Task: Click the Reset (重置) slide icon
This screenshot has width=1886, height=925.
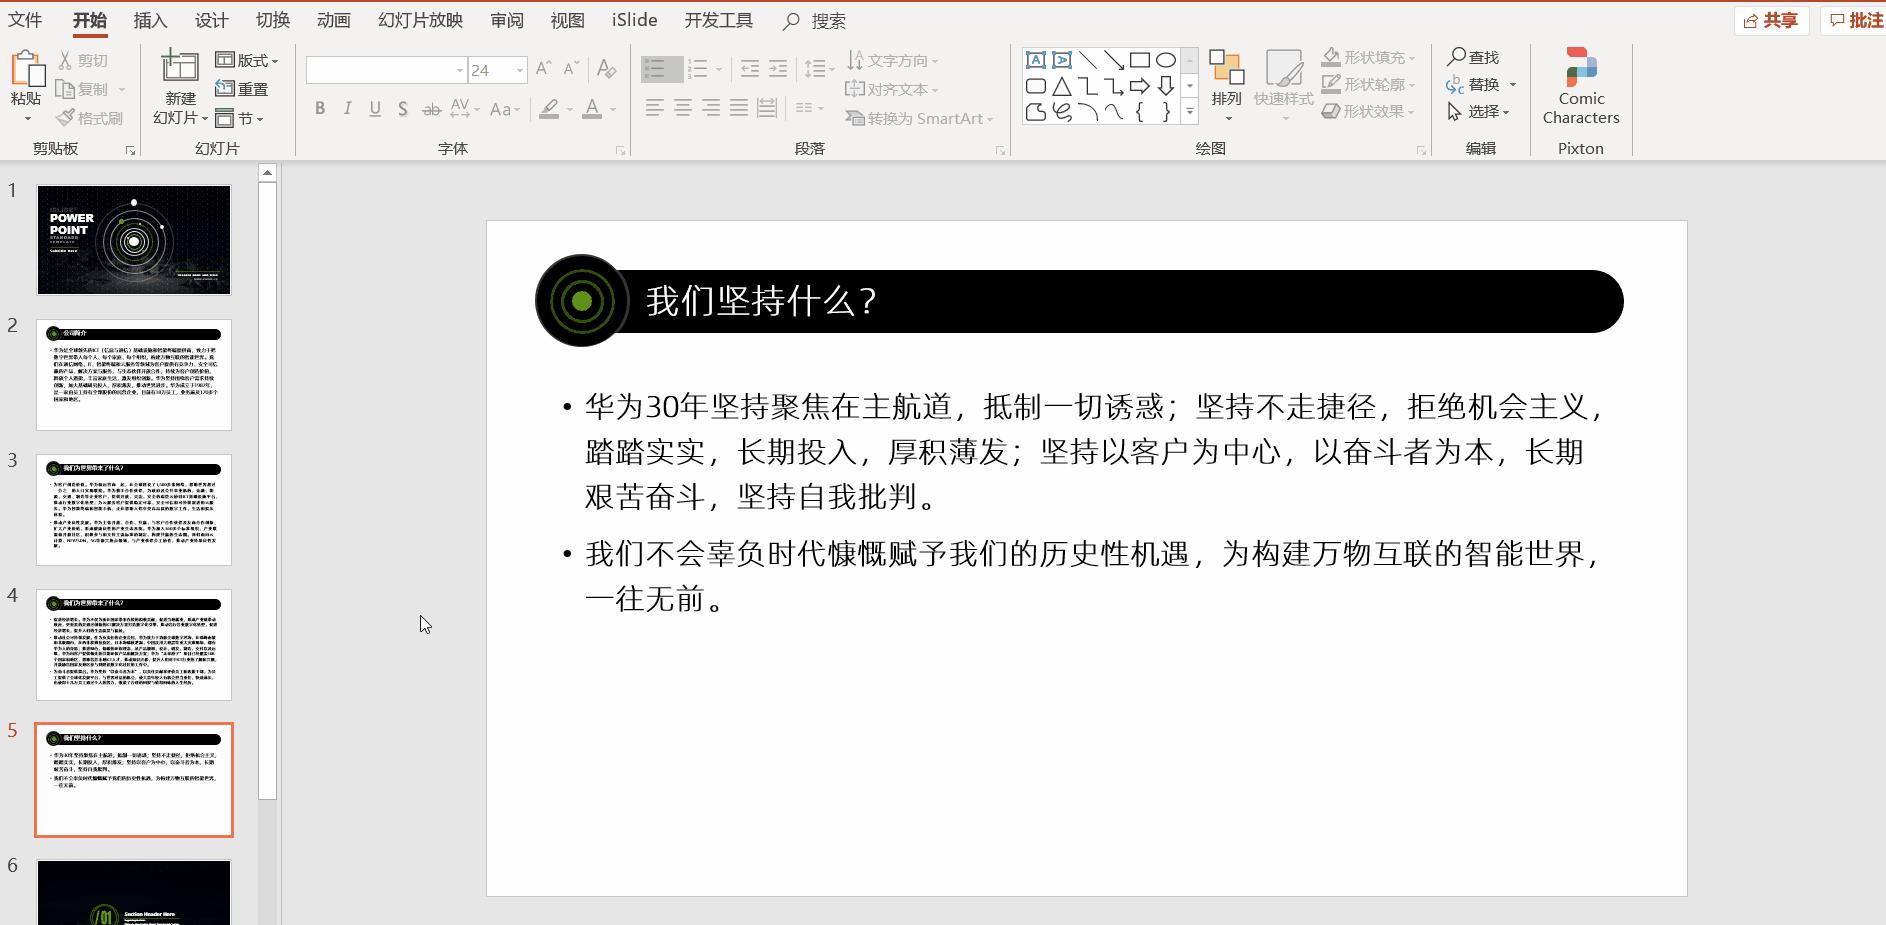Action: 225,89
